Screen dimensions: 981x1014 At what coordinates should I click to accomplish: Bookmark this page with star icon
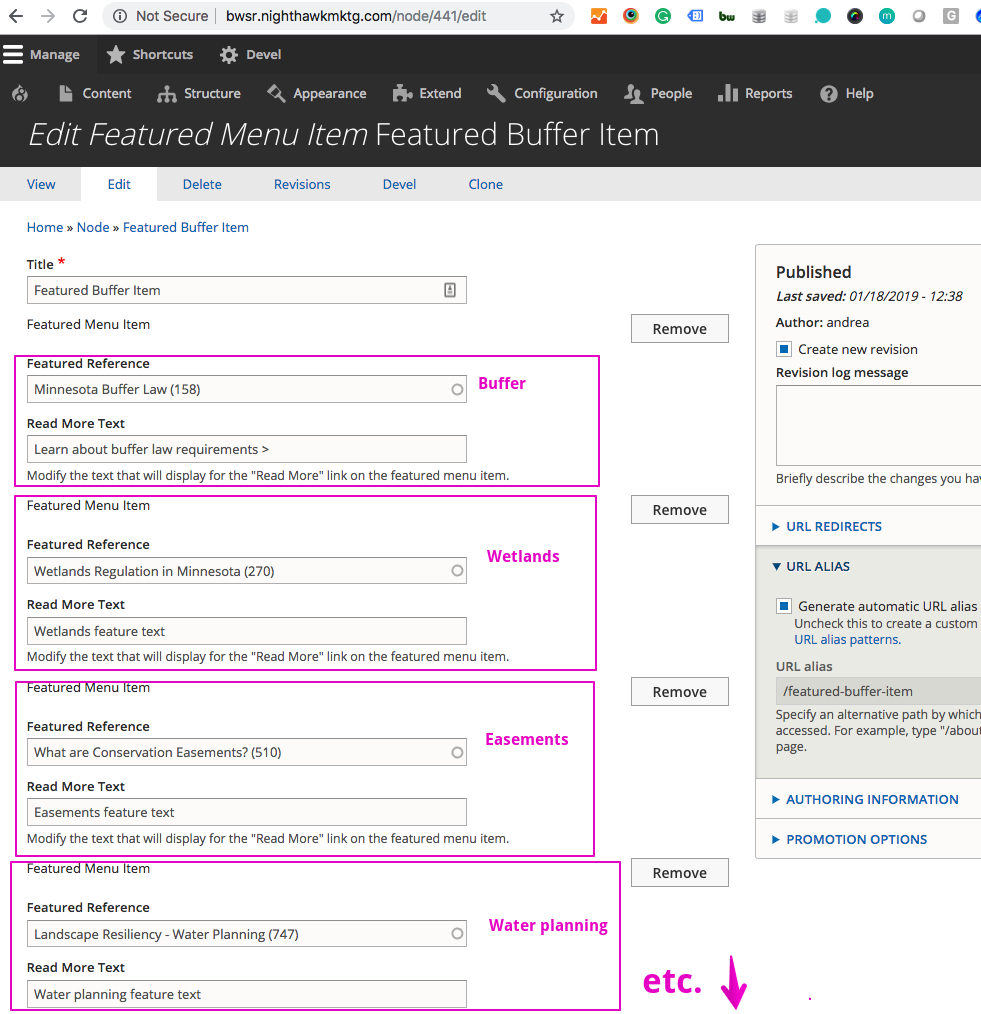tap(557, 16)
